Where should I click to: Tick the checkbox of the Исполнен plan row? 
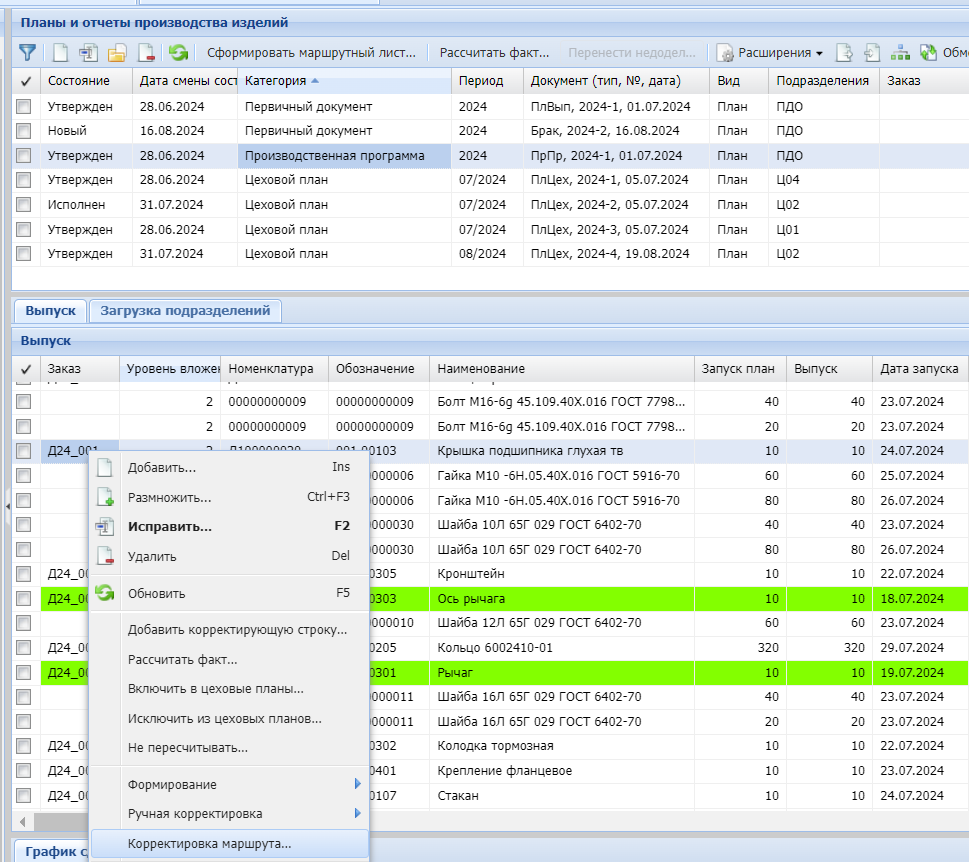[24, 205]
